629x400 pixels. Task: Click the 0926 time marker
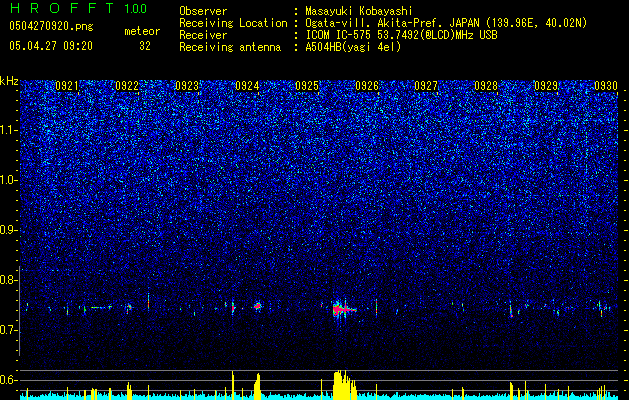pyautogui.click(x=367, y=86)
